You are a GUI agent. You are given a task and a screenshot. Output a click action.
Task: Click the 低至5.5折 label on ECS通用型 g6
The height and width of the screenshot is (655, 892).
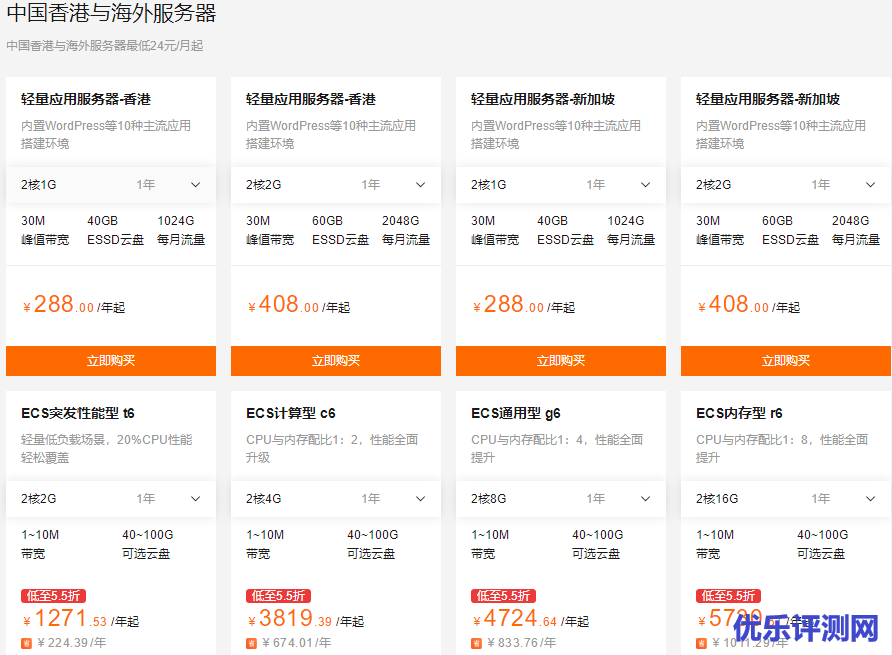(x=502, y=596)
